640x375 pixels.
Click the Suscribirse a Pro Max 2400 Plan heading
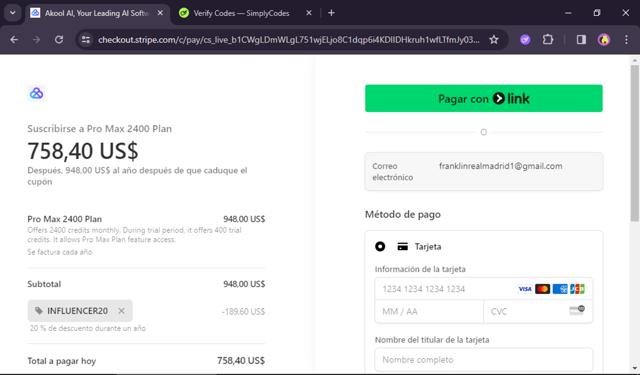(x=100, y=129)
